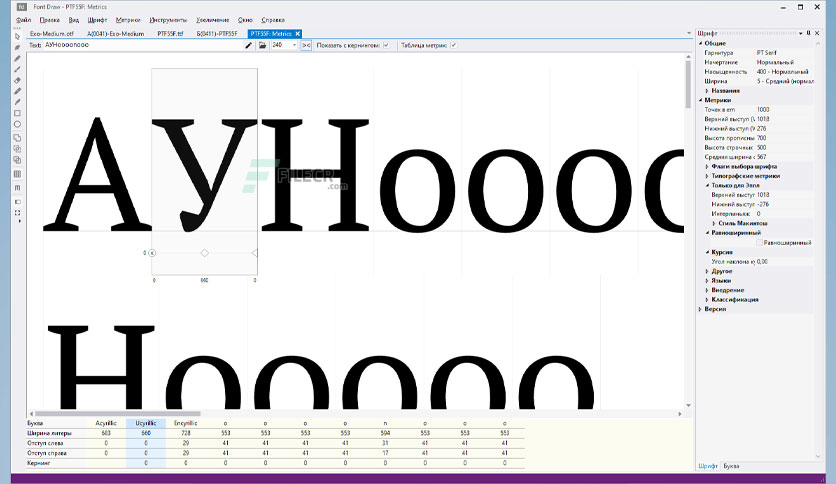The height and width of the screenshot is (484, 836).
Task: Select the ellipse shape tool
Action: (x=18, y=125)
